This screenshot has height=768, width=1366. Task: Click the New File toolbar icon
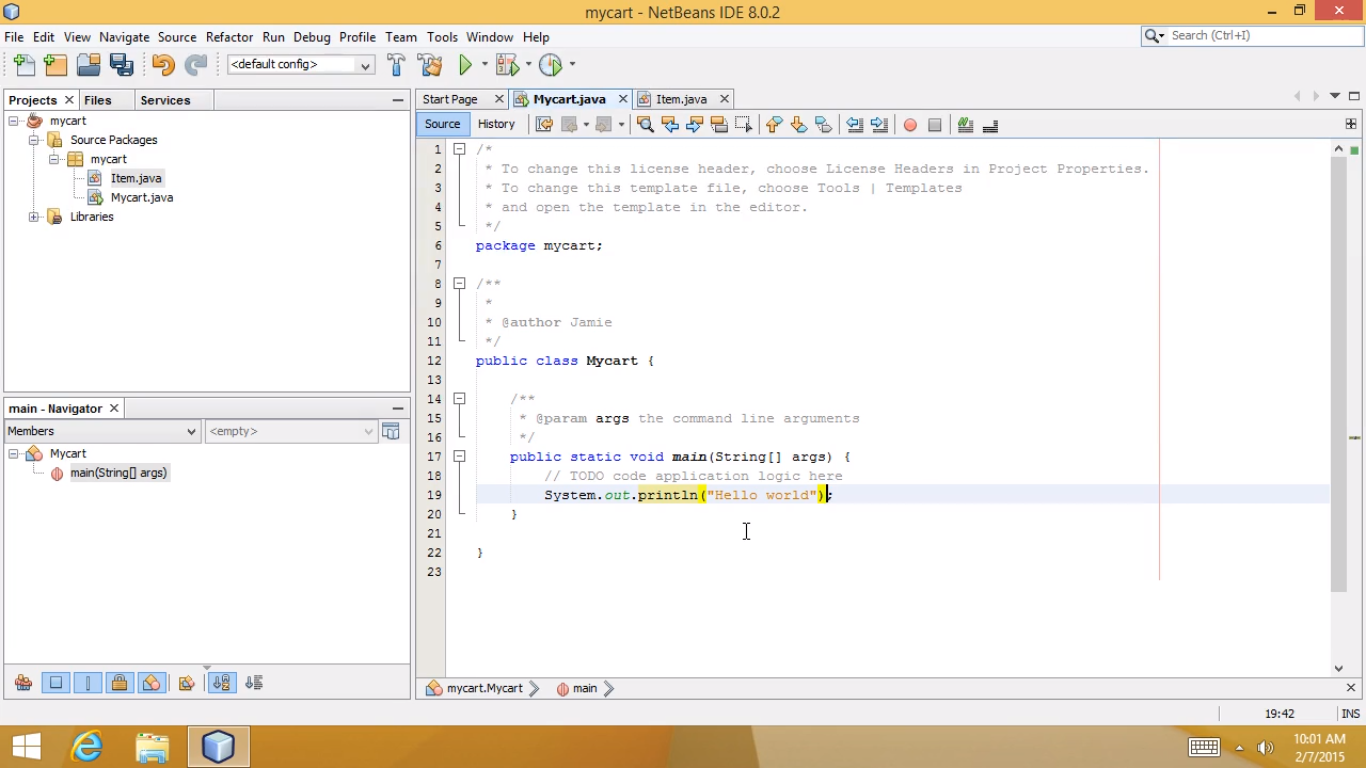pos(24,65)
